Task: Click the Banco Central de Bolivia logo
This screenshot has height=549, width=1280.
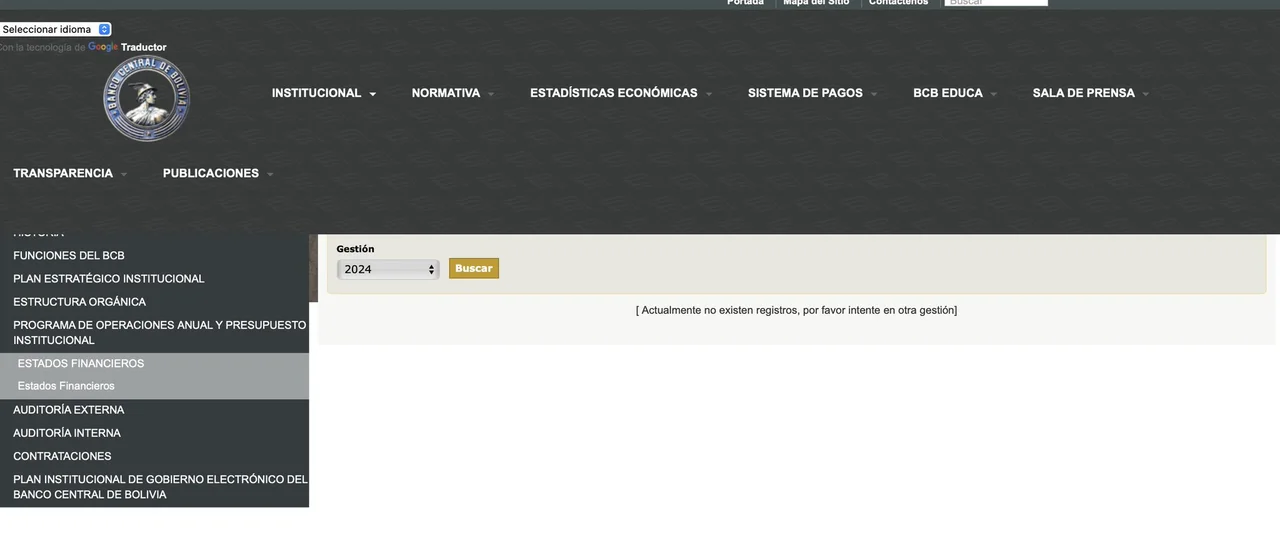Action: [x=147, y=98]
